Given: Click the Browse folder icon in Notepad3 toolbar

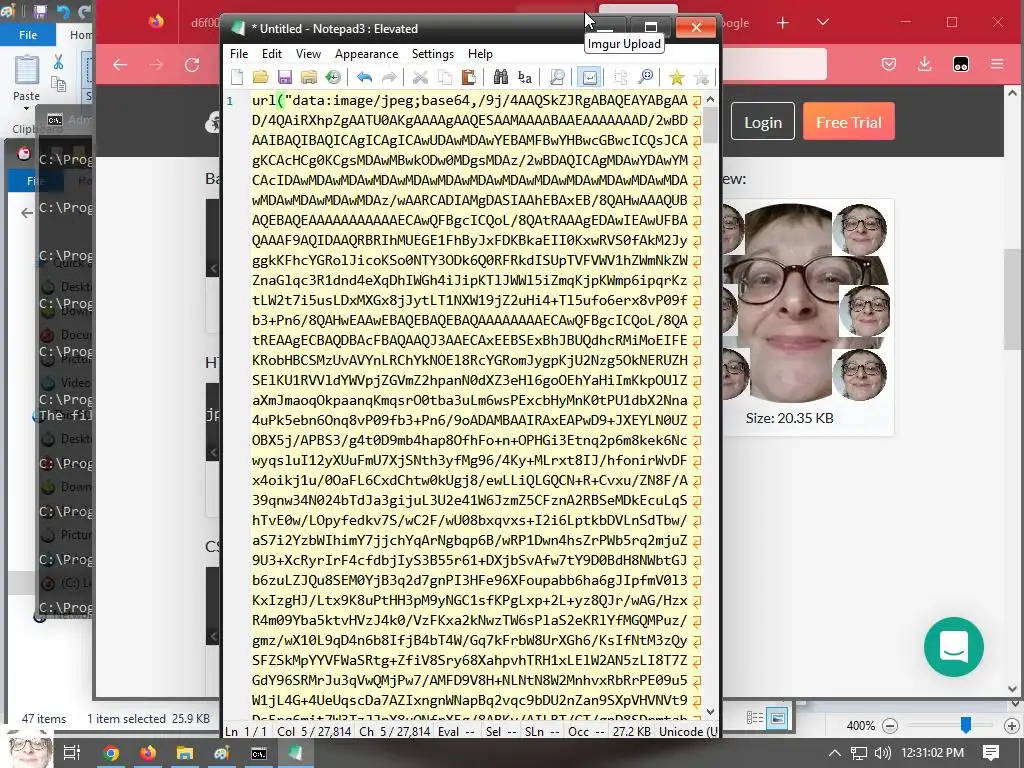Looking at the screenshot, I should (308, 77).
